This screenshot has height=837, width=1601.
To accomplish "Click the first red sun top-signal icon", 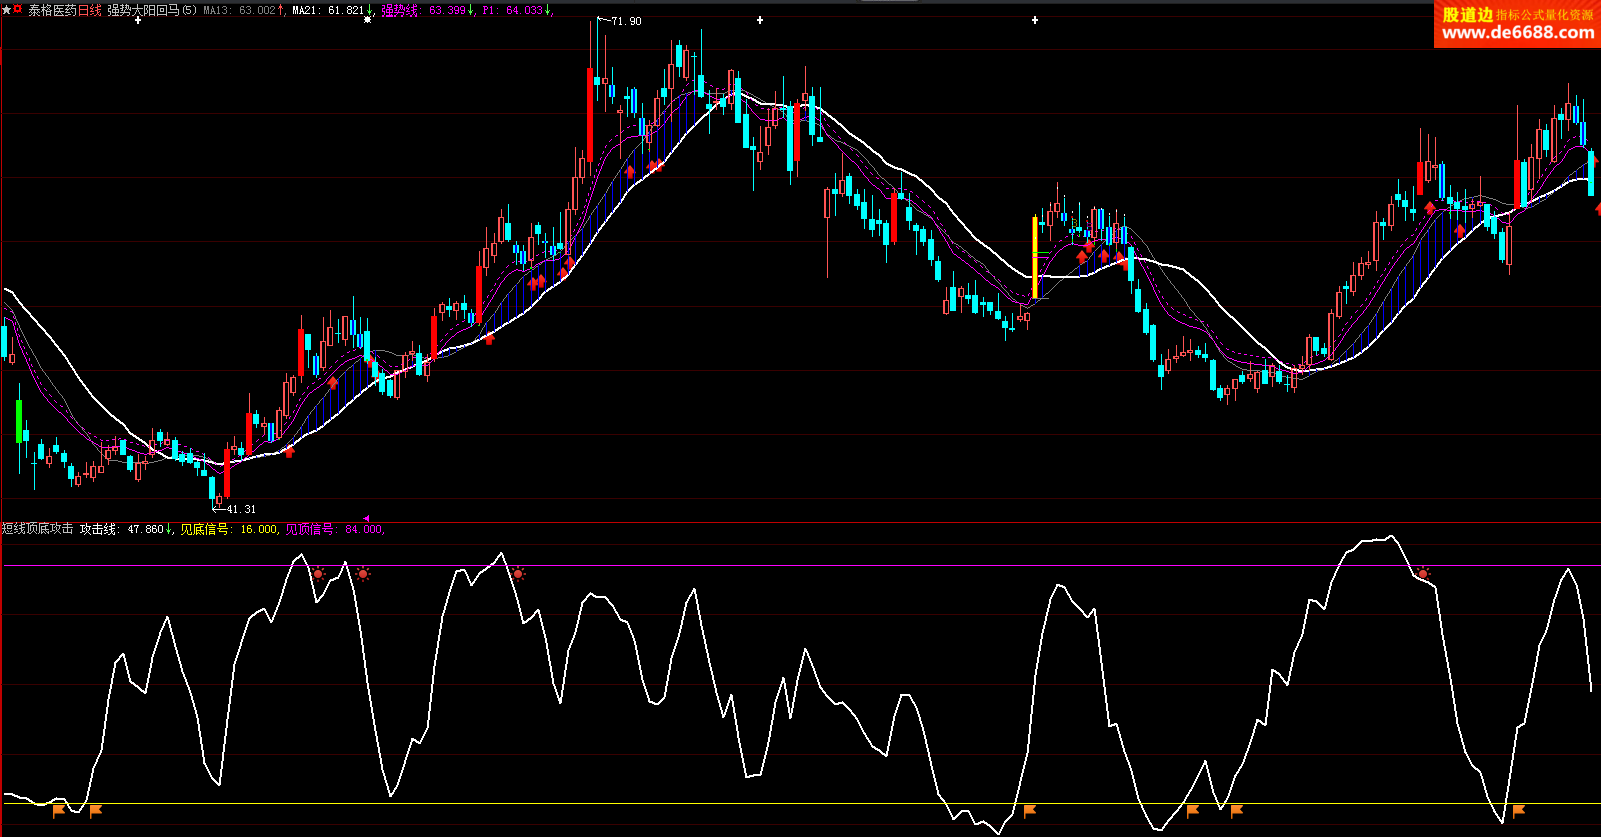I will (x=318, y=574).
